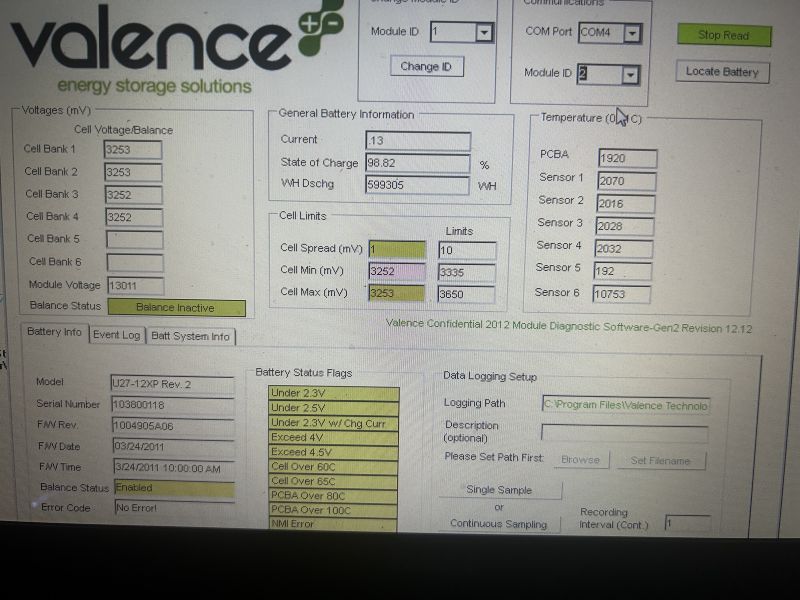Screen dimensions: 800x600
Task: Click the Cell Bank 4 voltage field
Action: (134, 217)
